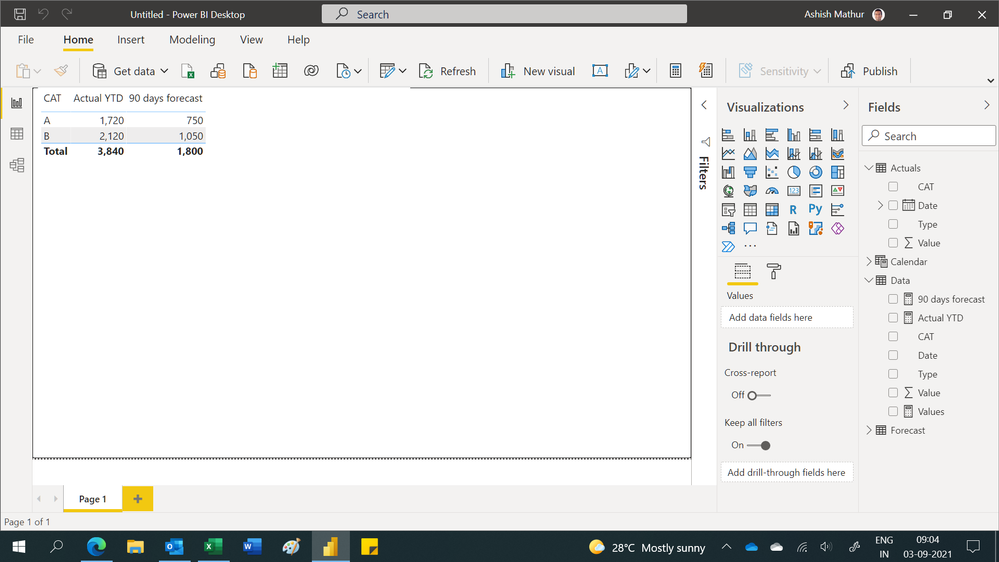Check the Actual YTD measure
Viewport: 999px width, 562px height.
click(893, 318)
